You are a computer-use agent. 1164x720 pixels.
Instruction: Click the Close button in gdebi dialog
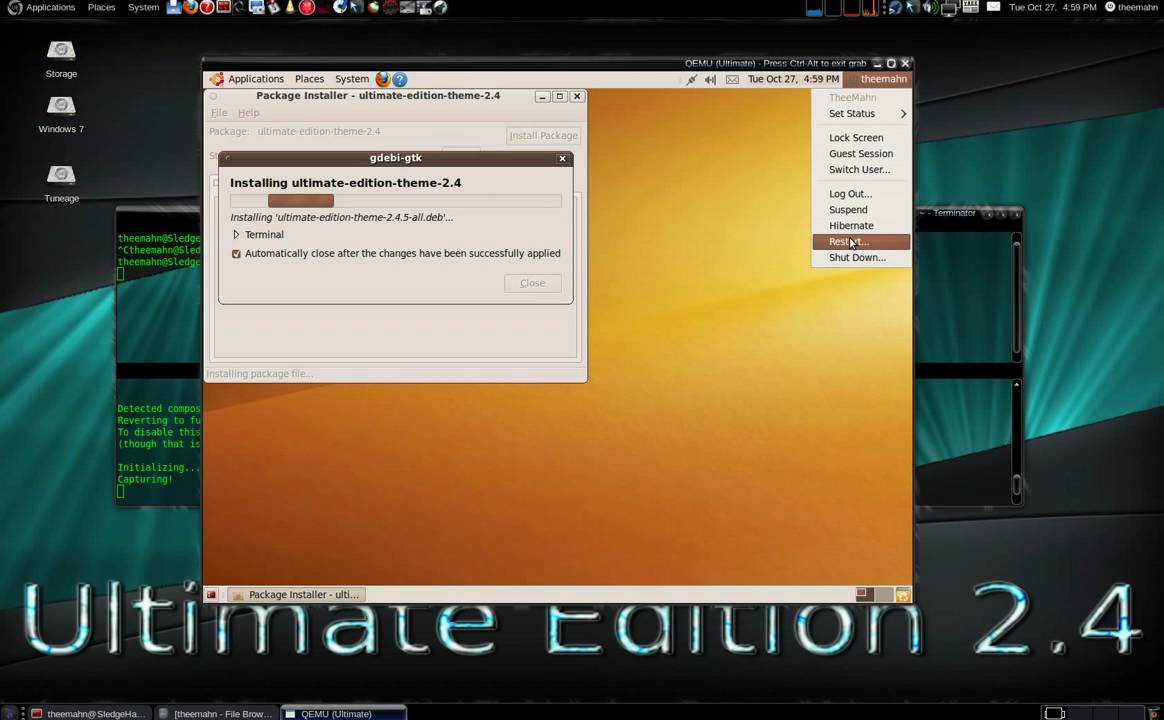click(x=532, y=284)
